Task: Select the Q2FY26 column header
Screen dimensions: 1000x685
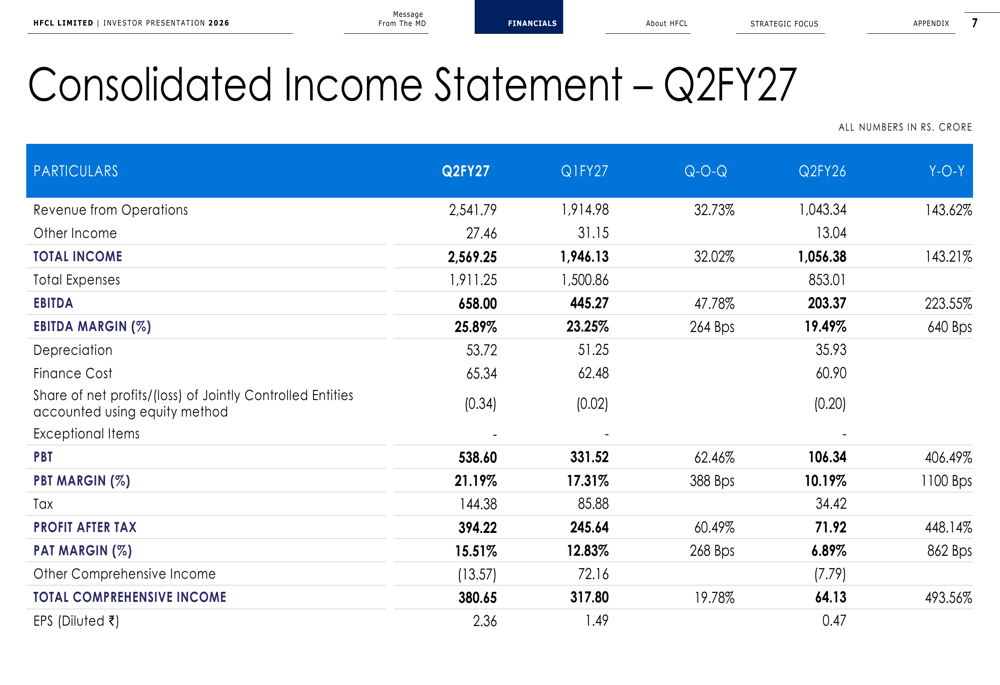Action: (822, 171)
